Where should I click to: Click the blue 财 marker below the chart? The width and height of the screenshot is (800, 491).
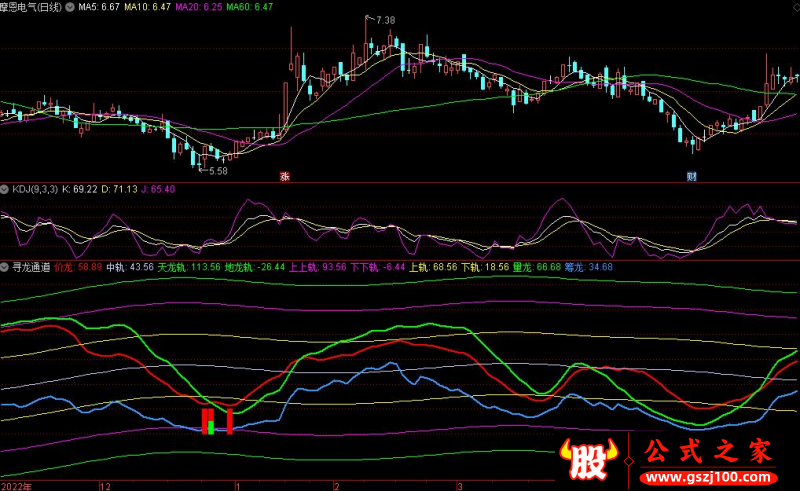click(691, 176)
